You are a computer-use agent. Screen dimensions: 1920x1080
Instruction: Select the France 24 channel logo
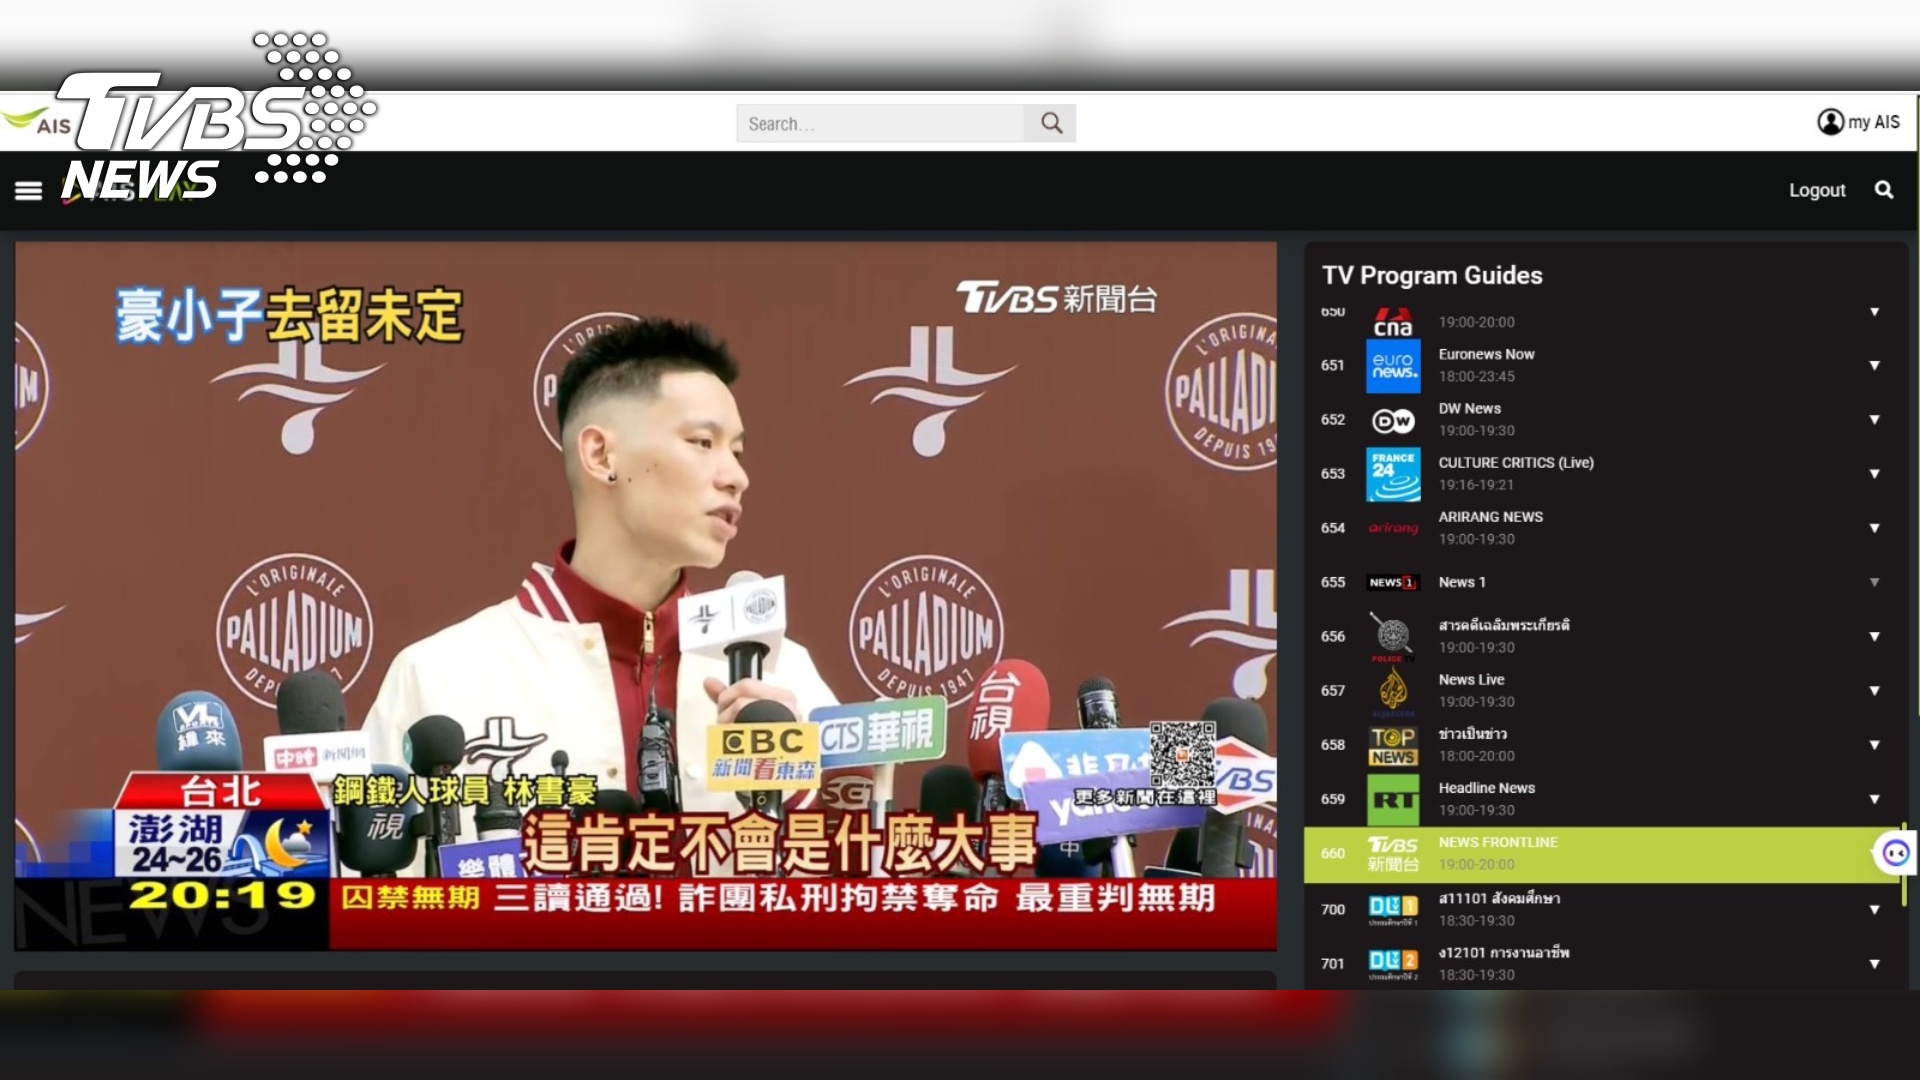coord(1393,474)
